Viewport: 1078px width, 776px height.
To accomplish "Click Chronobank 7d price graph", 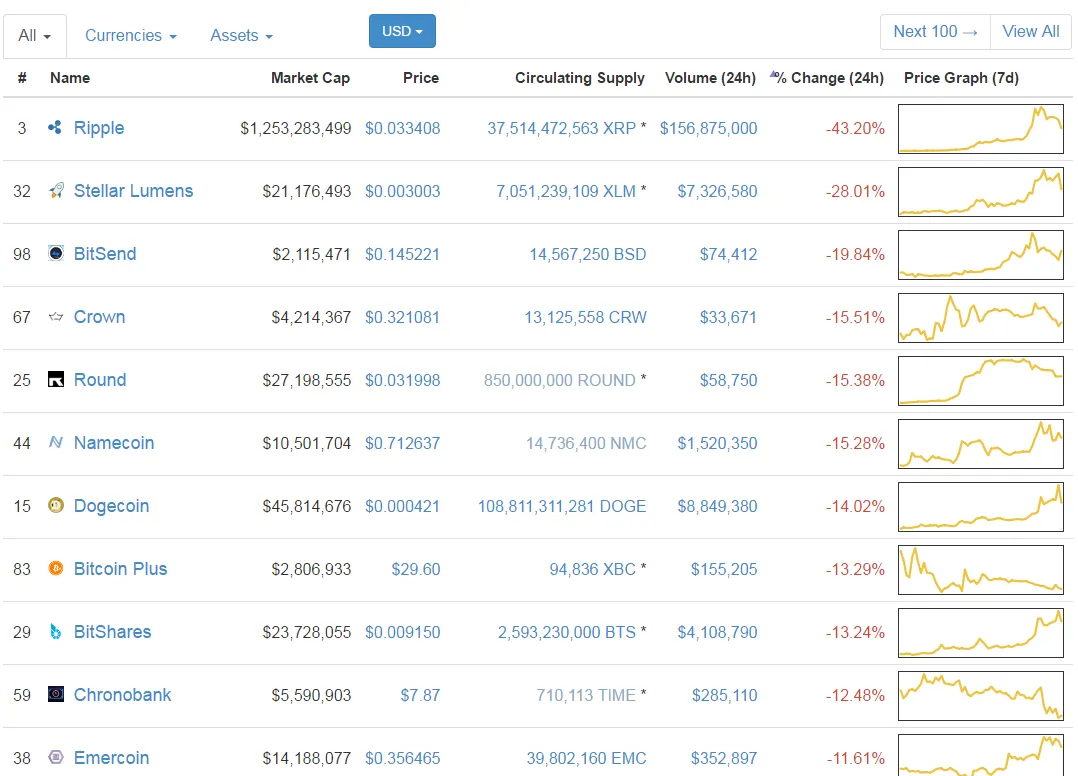I will click(980, 696).
